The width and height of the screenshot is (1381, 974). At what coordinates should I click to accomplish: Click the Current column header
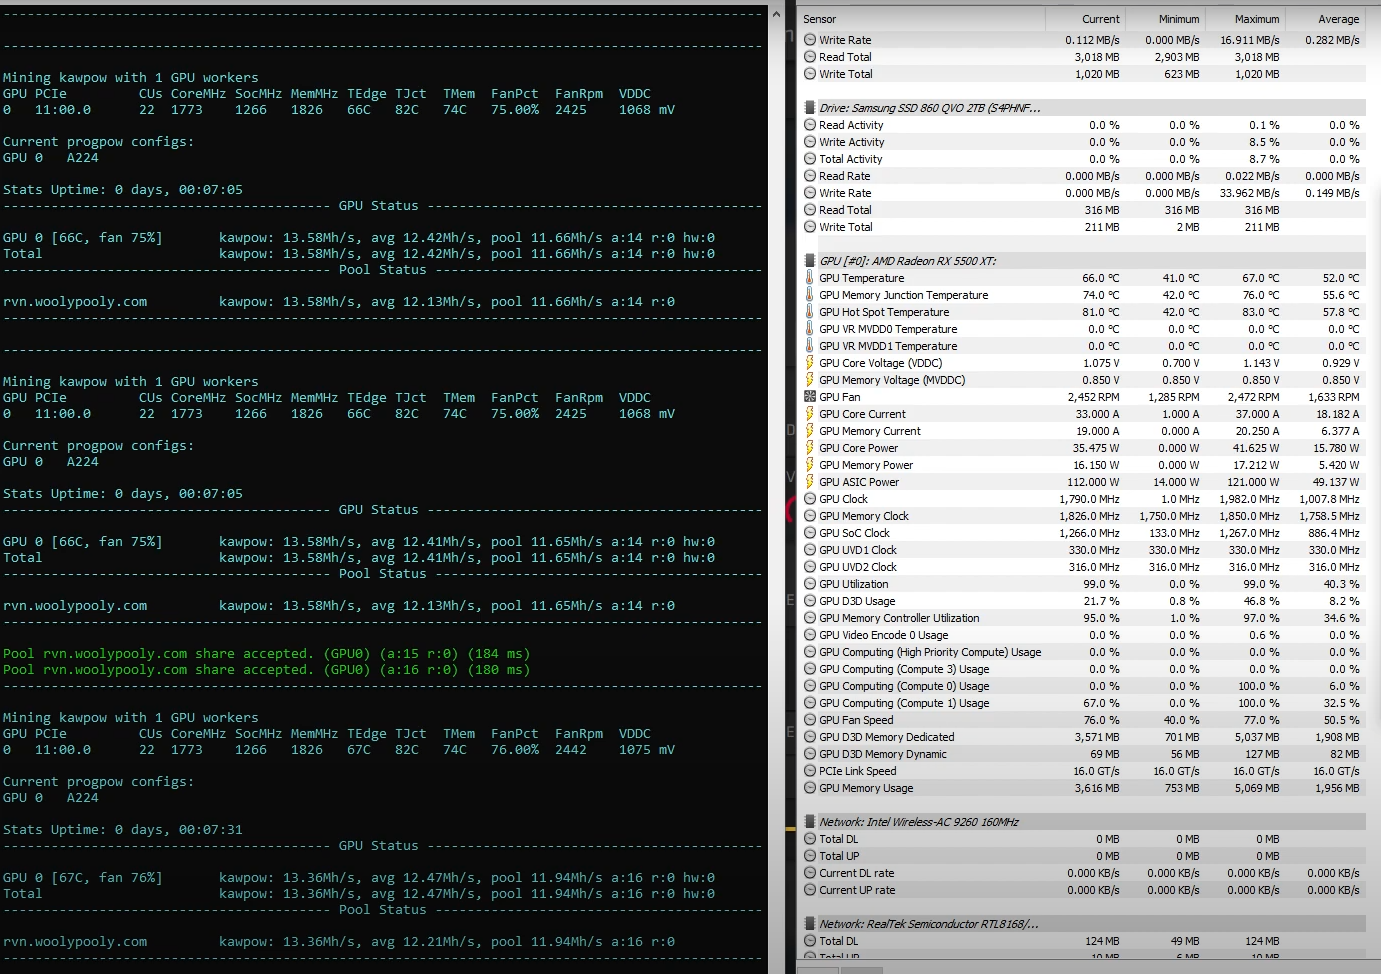[x=1086, y=19]
